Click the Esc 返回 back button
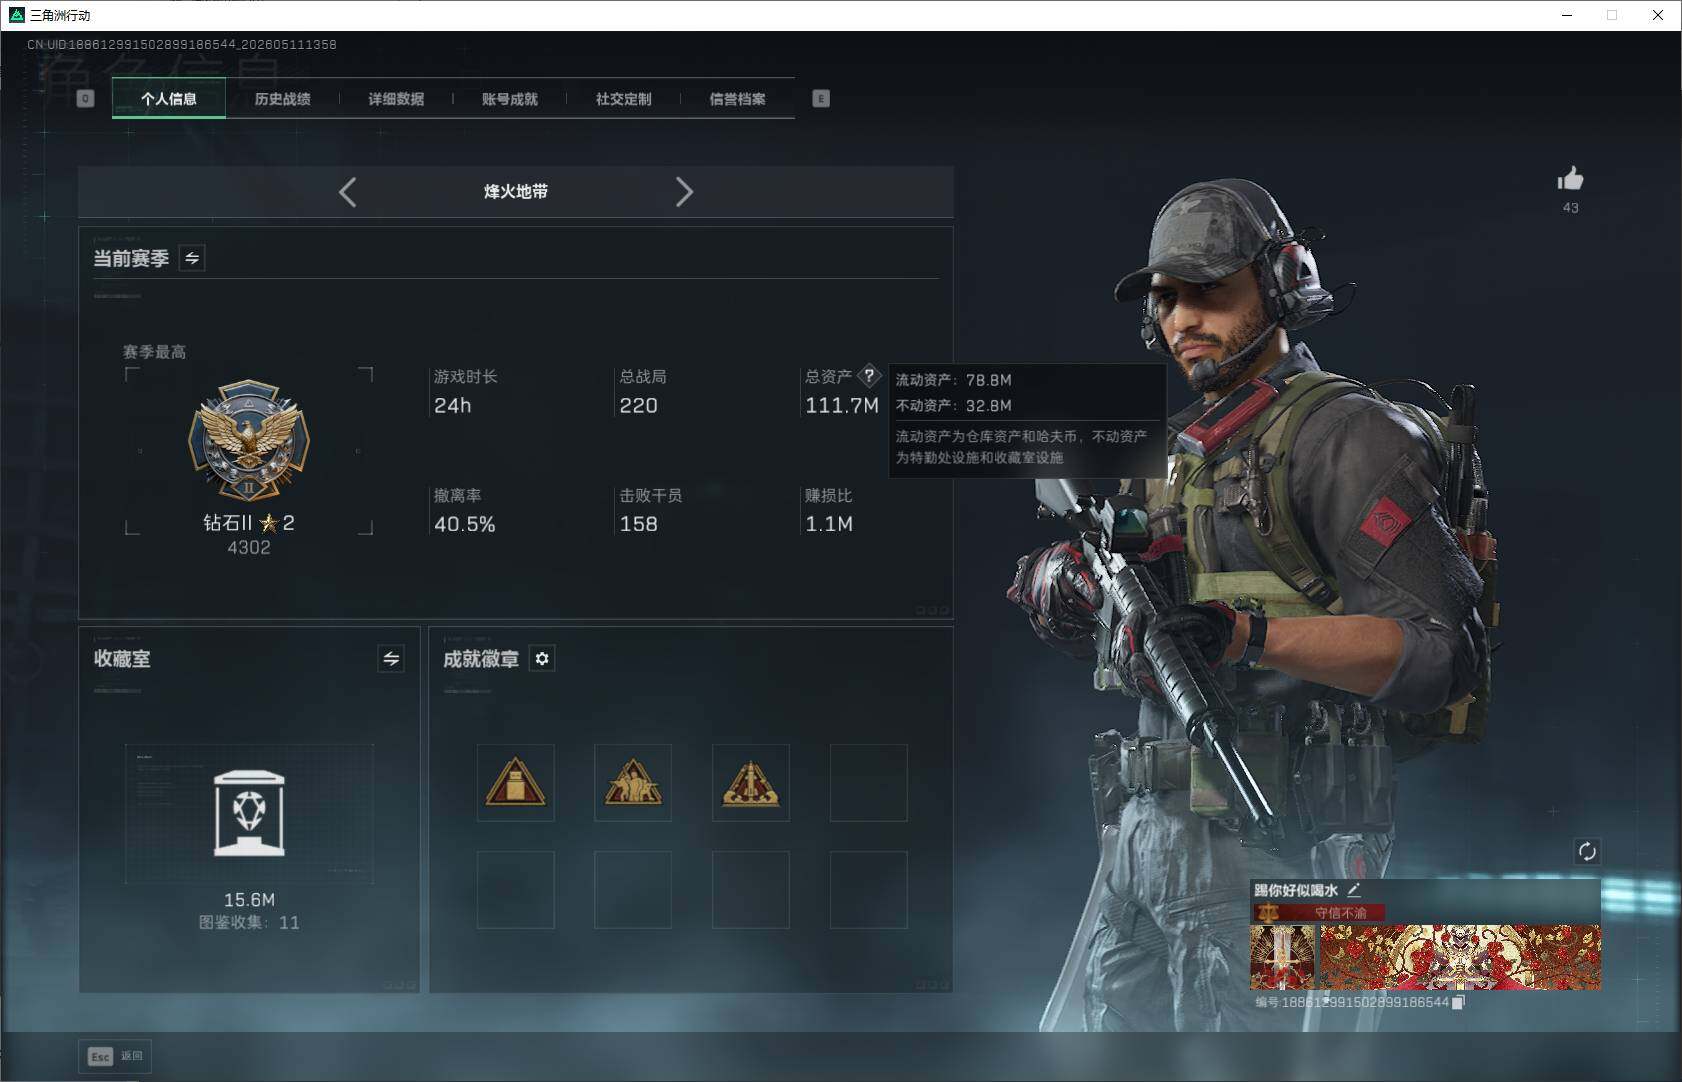Viewport: 1682px width, 1082px height. [x=115, y=1056]
